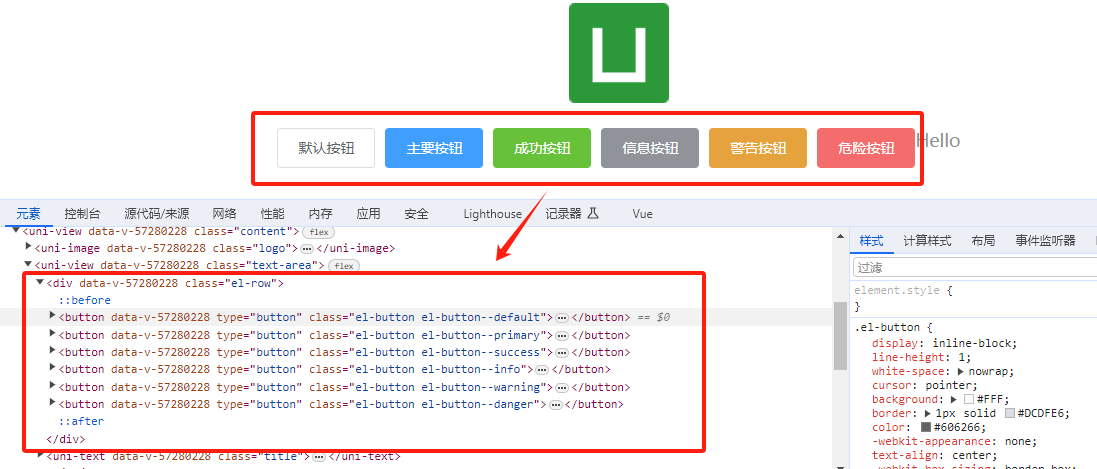Expand the el-button--default button node
The width and height of the screenshot is (1097, 469).
[x=52, y=316]
